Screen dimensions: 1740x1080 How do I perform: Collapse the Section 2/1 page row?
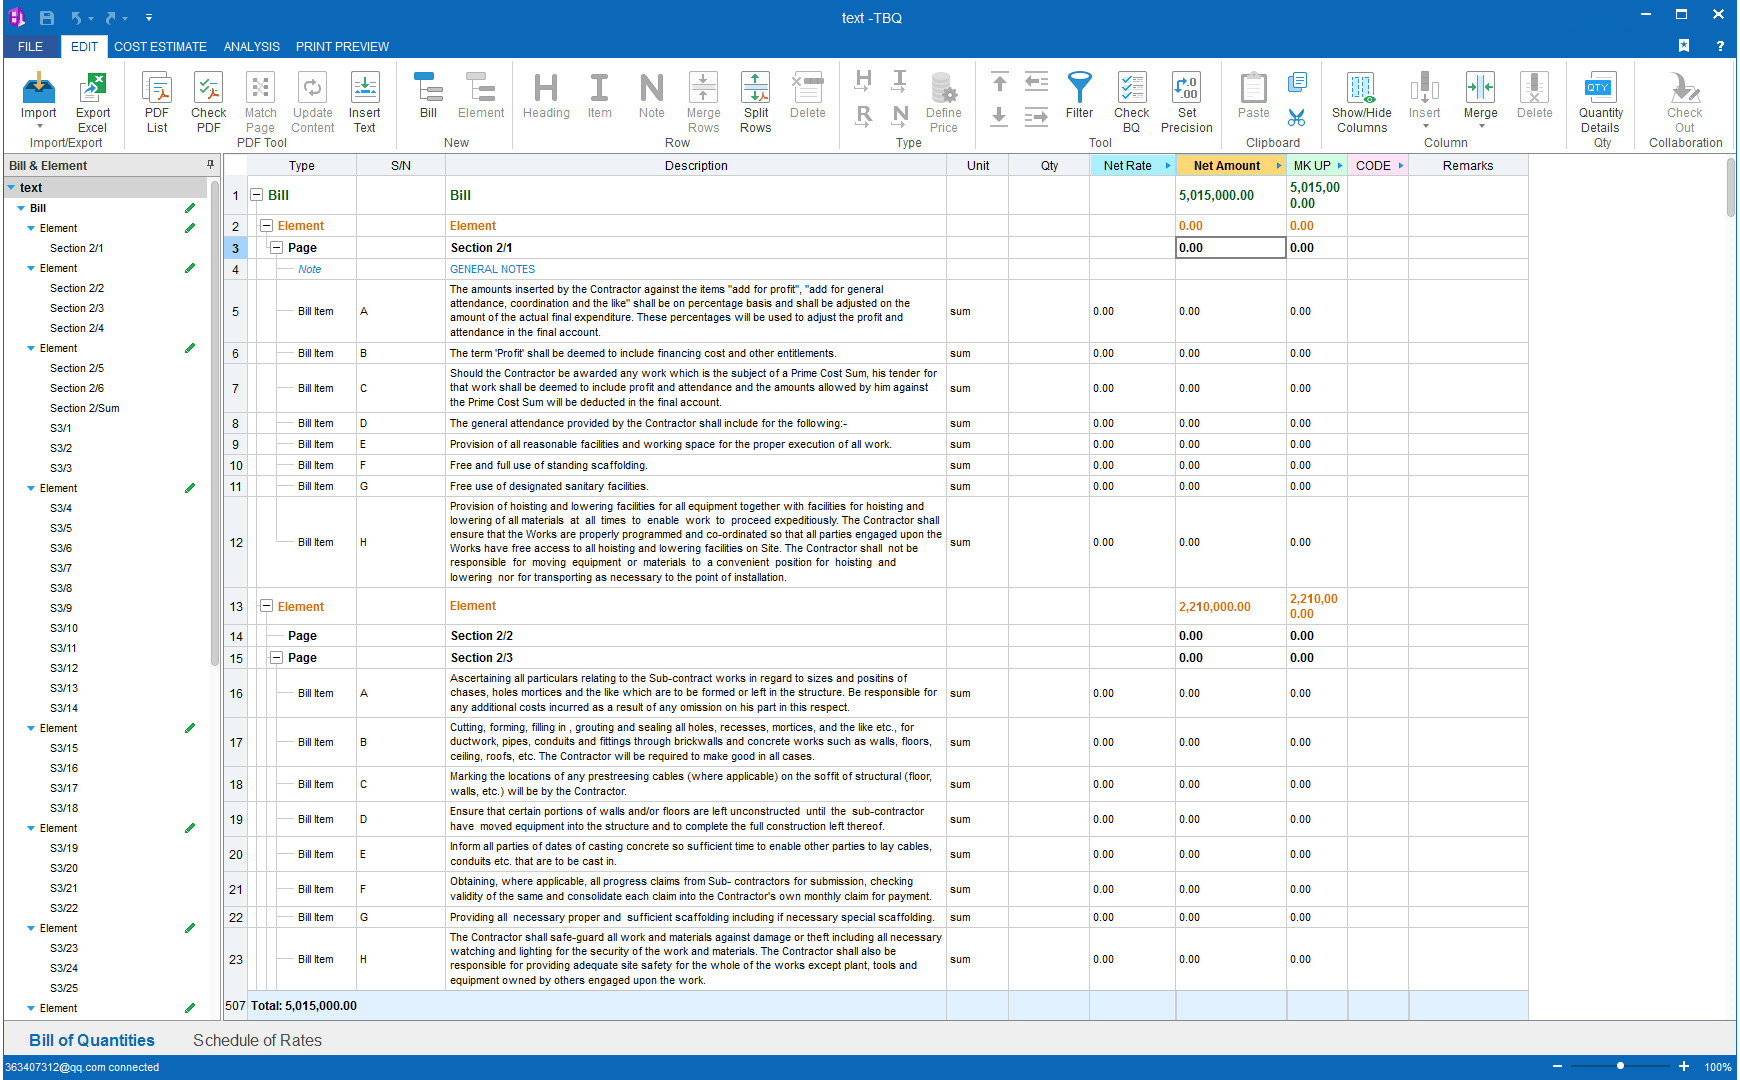(277, 248)
